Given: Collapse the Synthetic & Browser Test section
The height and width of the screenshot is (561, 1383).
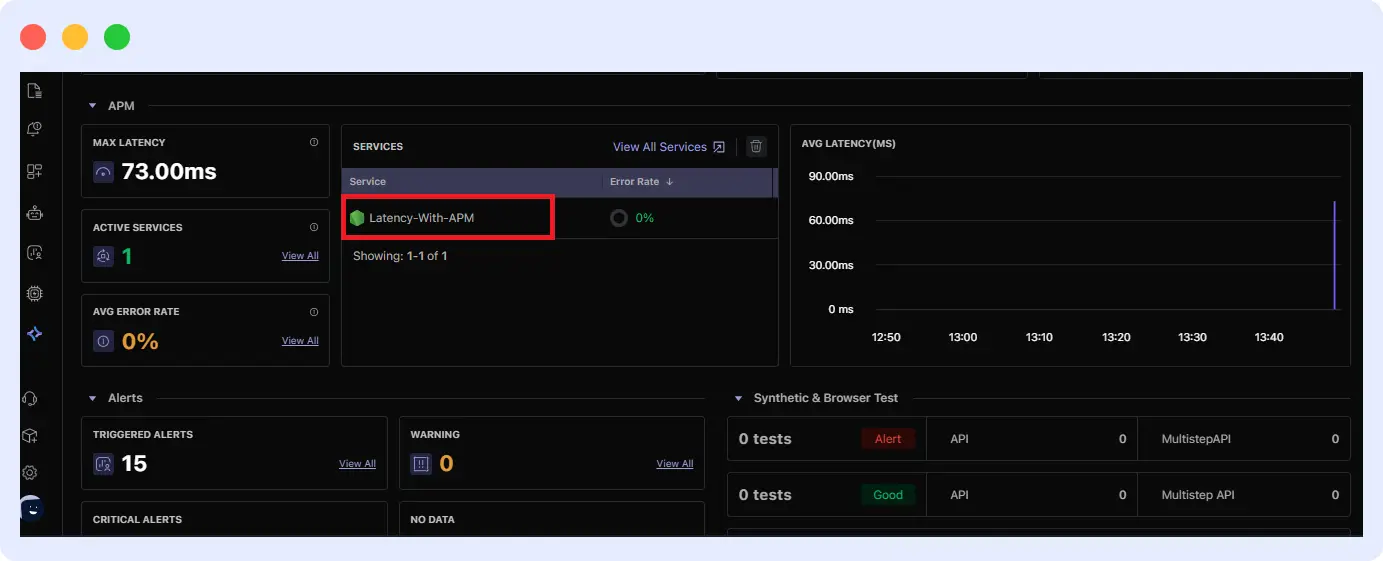Looking at the screenshot, I should pos(739,398).
